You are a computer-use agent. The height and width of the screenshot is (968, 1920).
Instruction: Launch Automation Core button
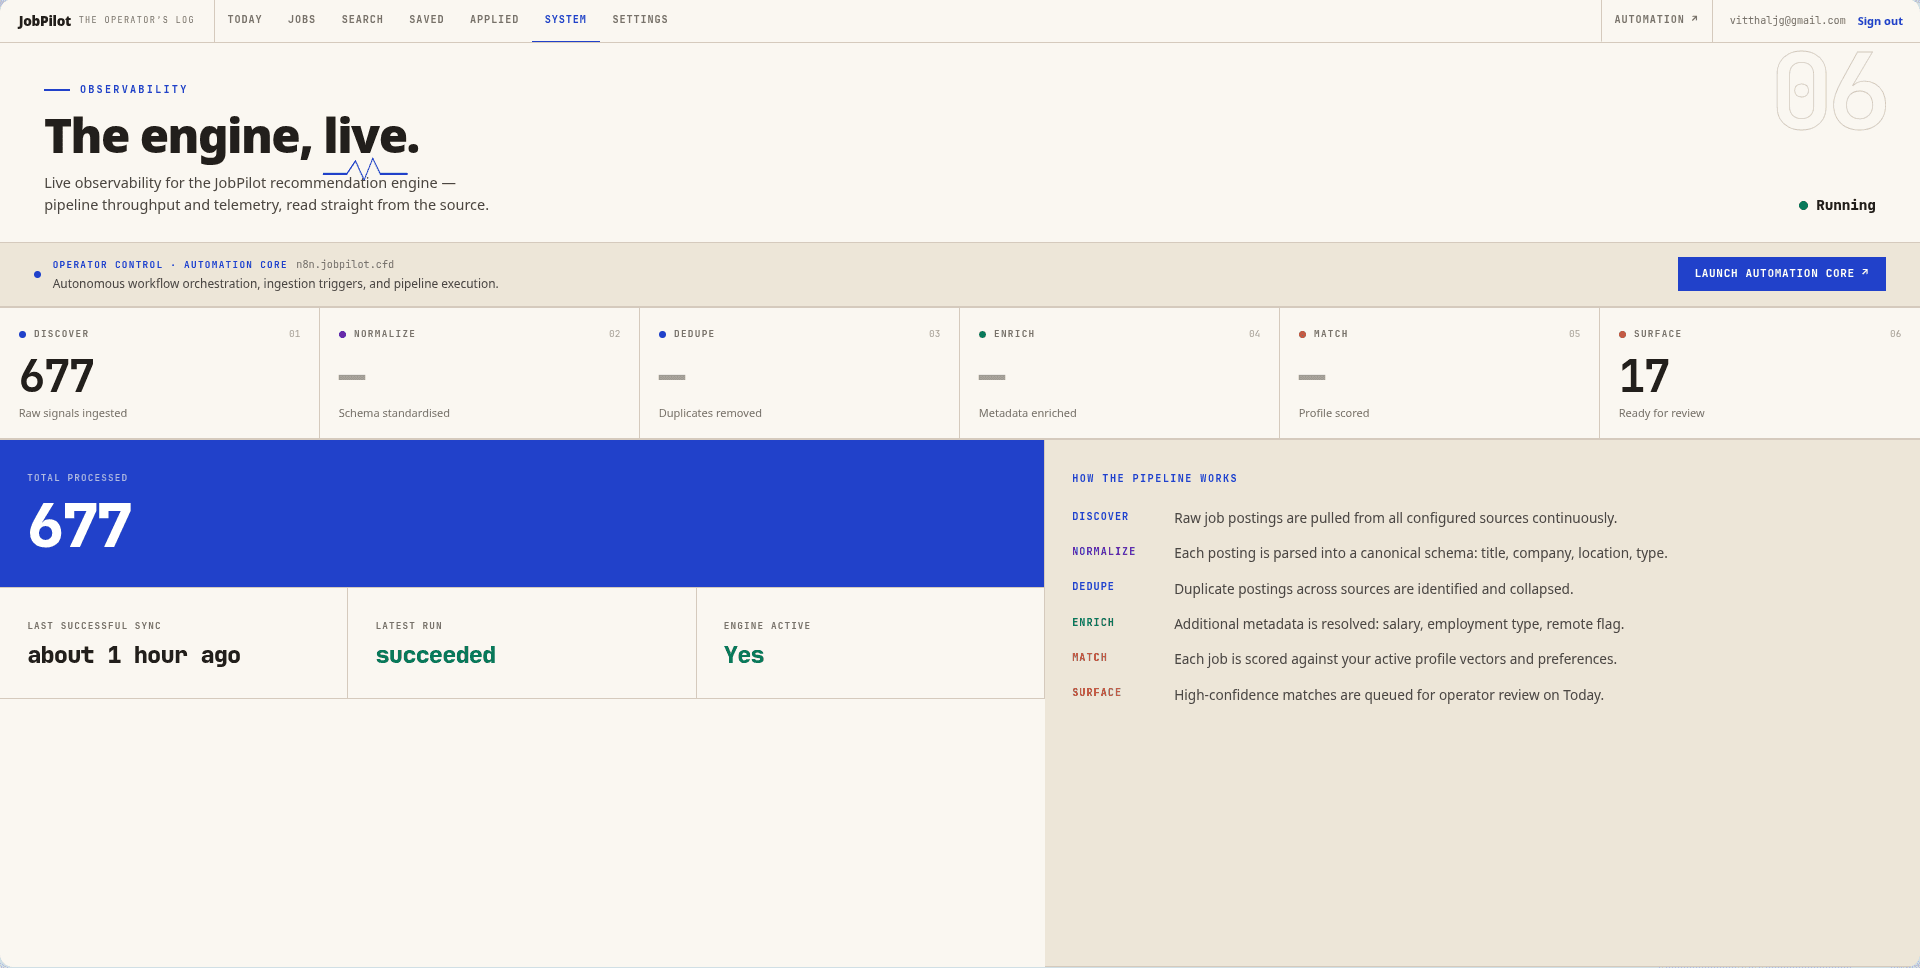point(1782,274)
